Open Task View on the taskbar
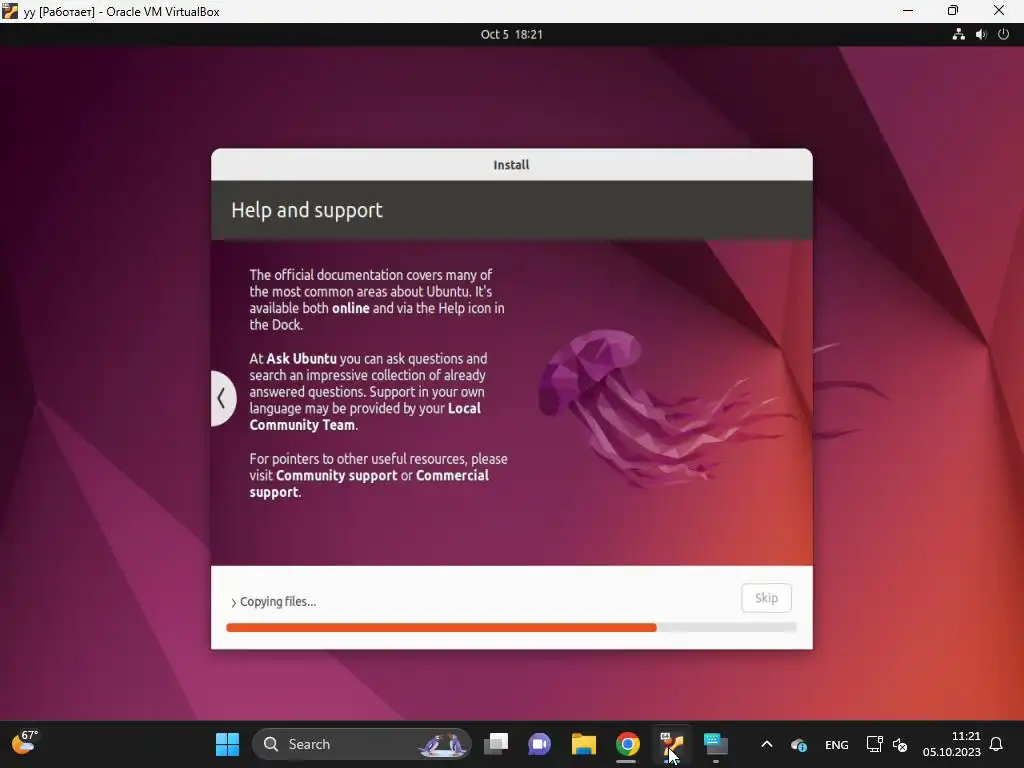This screenshot has width=1024, height=768. [496, 744]
